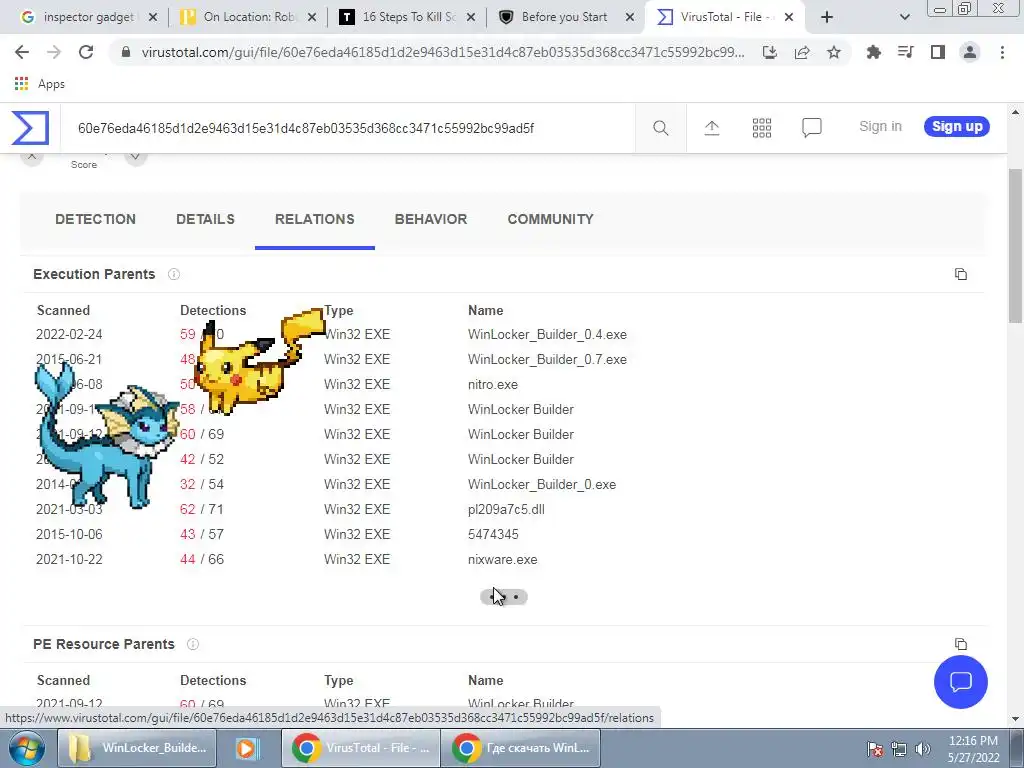
Task: Open the pl209a7c5.dll entry
Action: [x=506, y=509]
